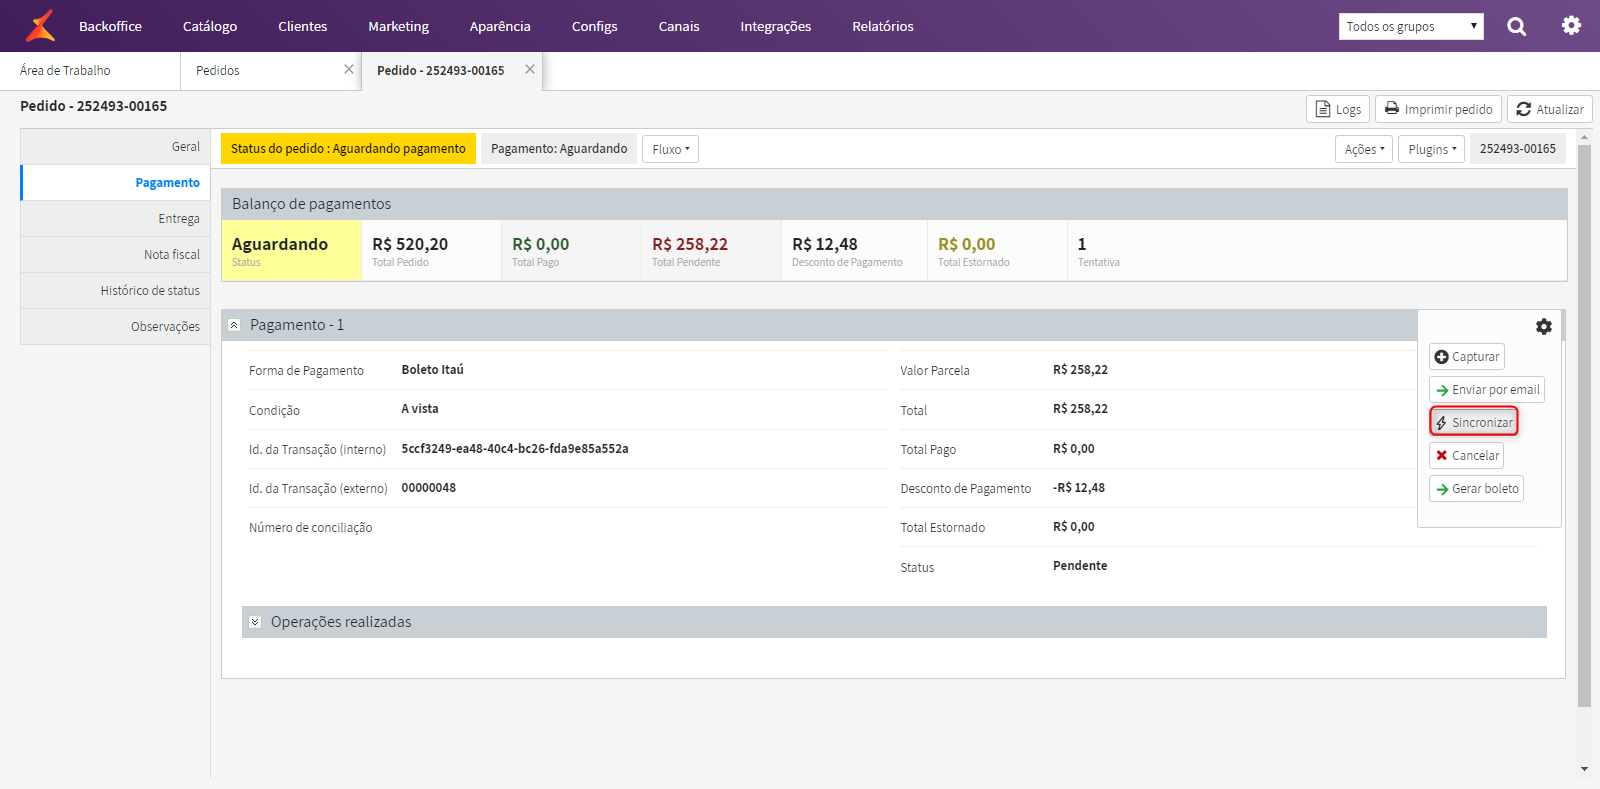Open the Todos os grupos dropdown

tap(1411, 27)
